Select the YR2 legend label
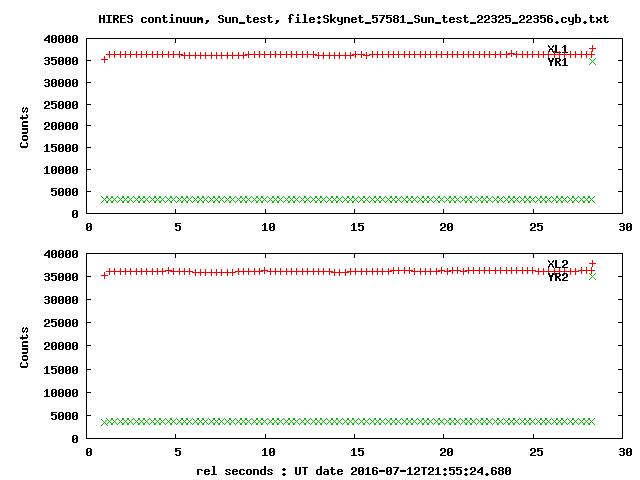The width and height of the screenshot is (640, 480). (558, 278)
